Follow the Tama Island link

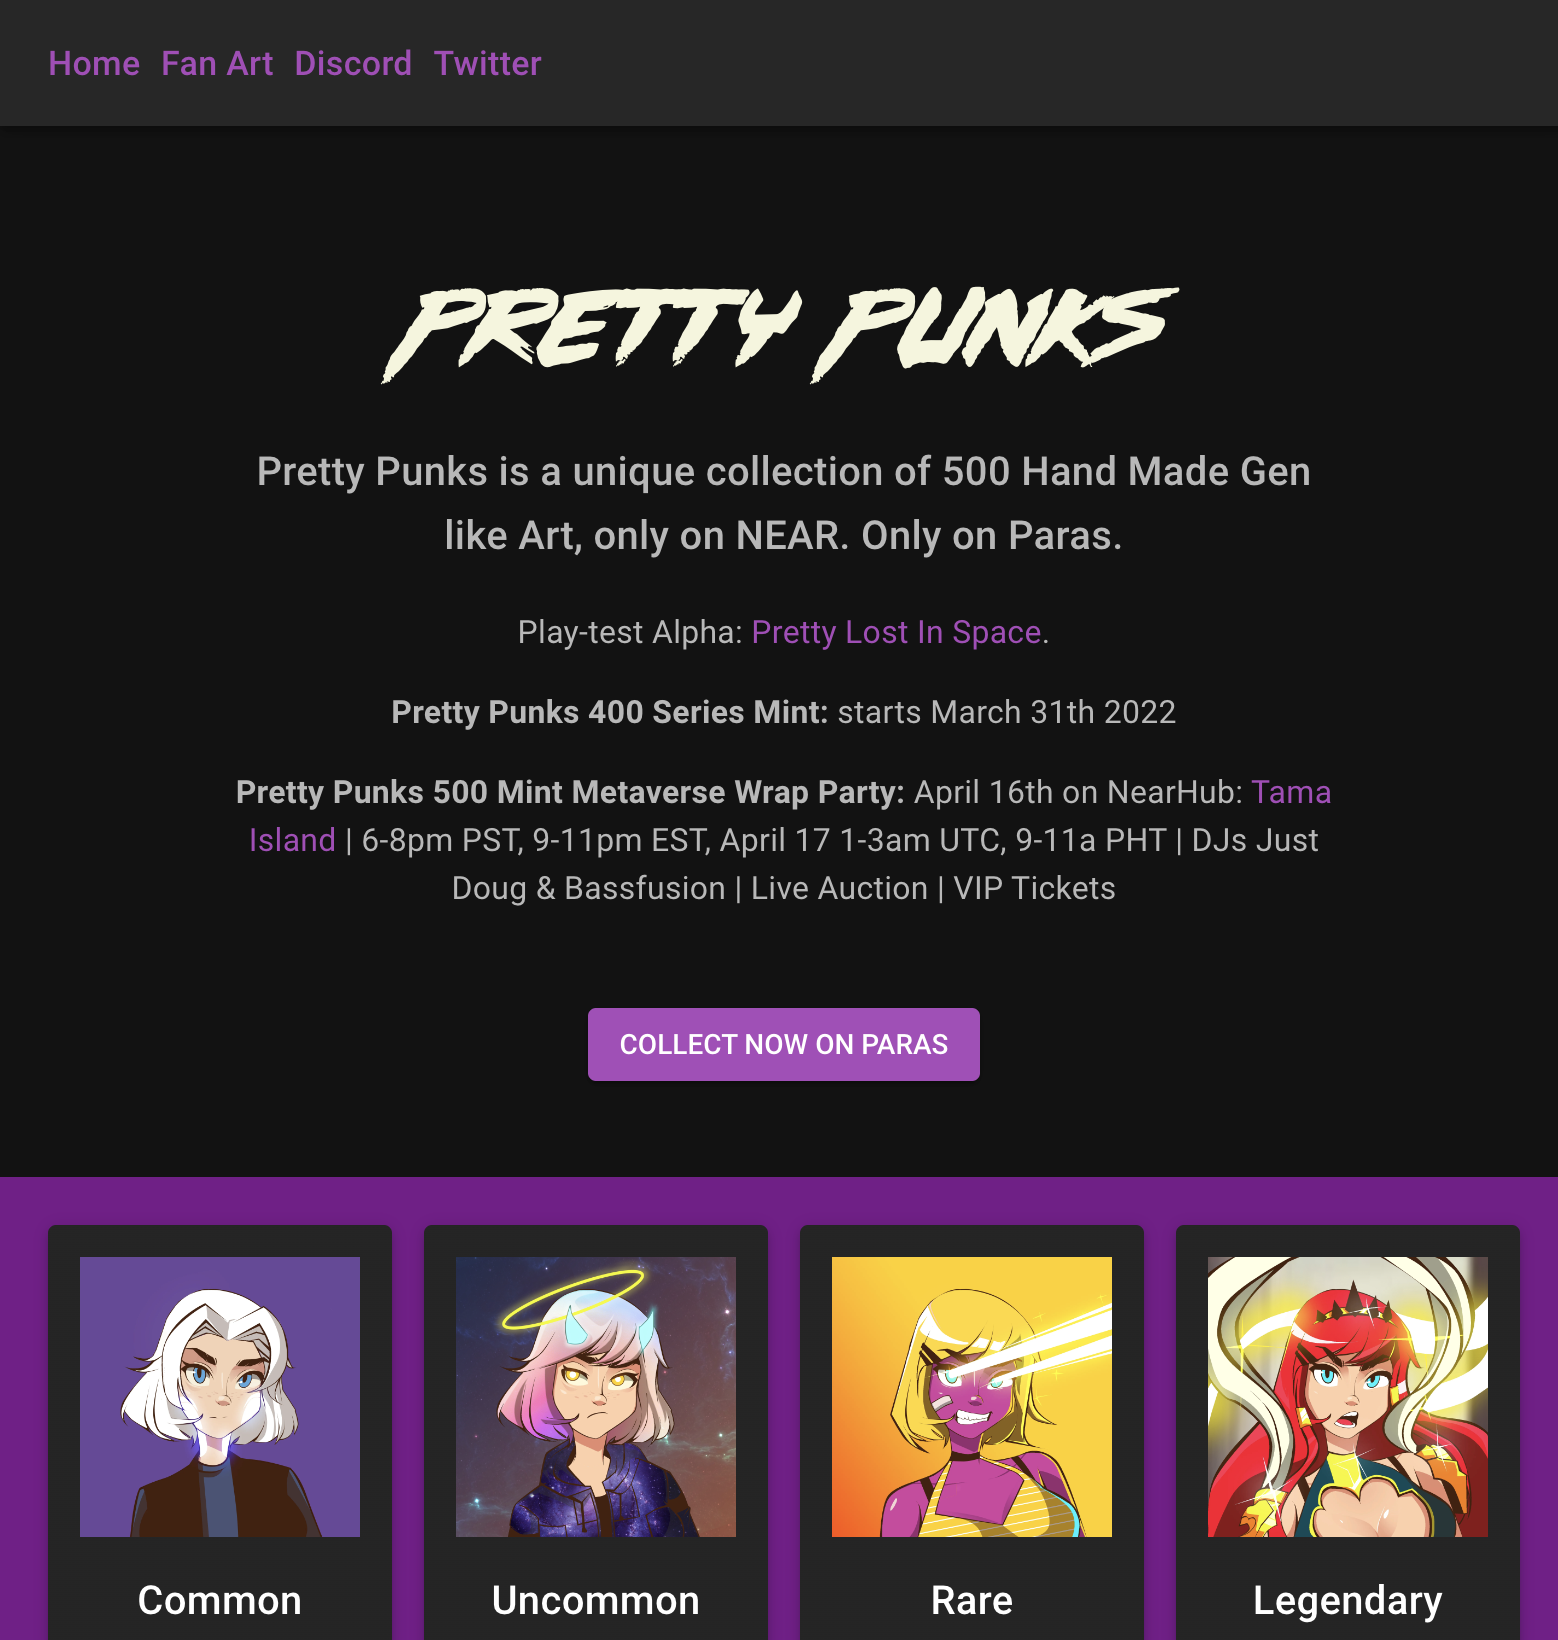point(790,816)
